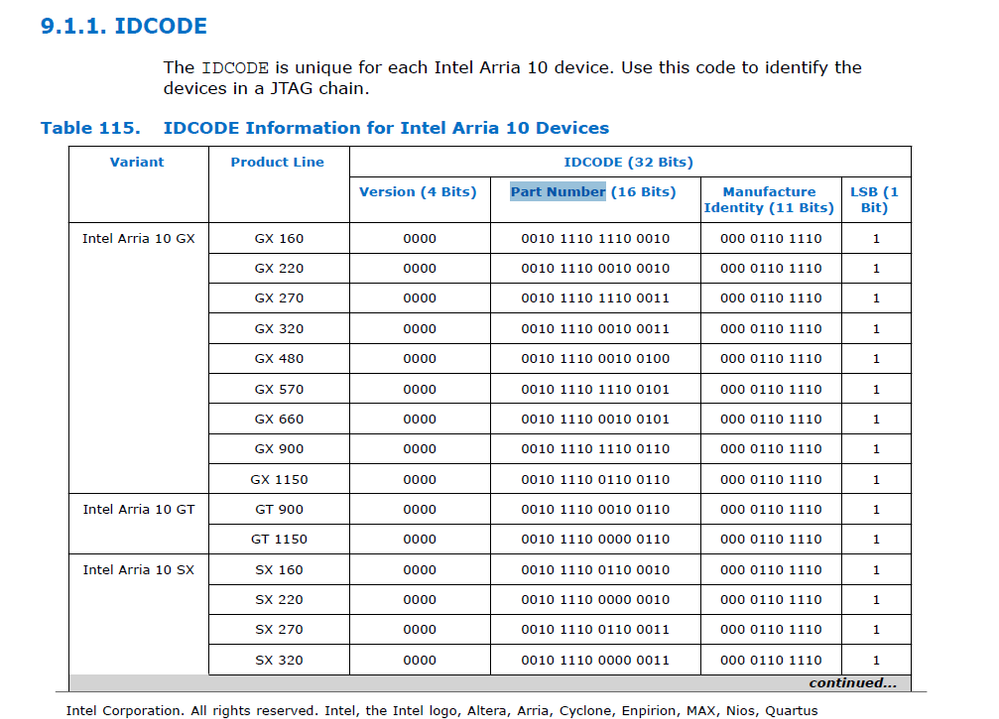This screenshot has width=999, height=719.
Task: Click the 'continued...' note below the table
Action: (x=852, y=683)
